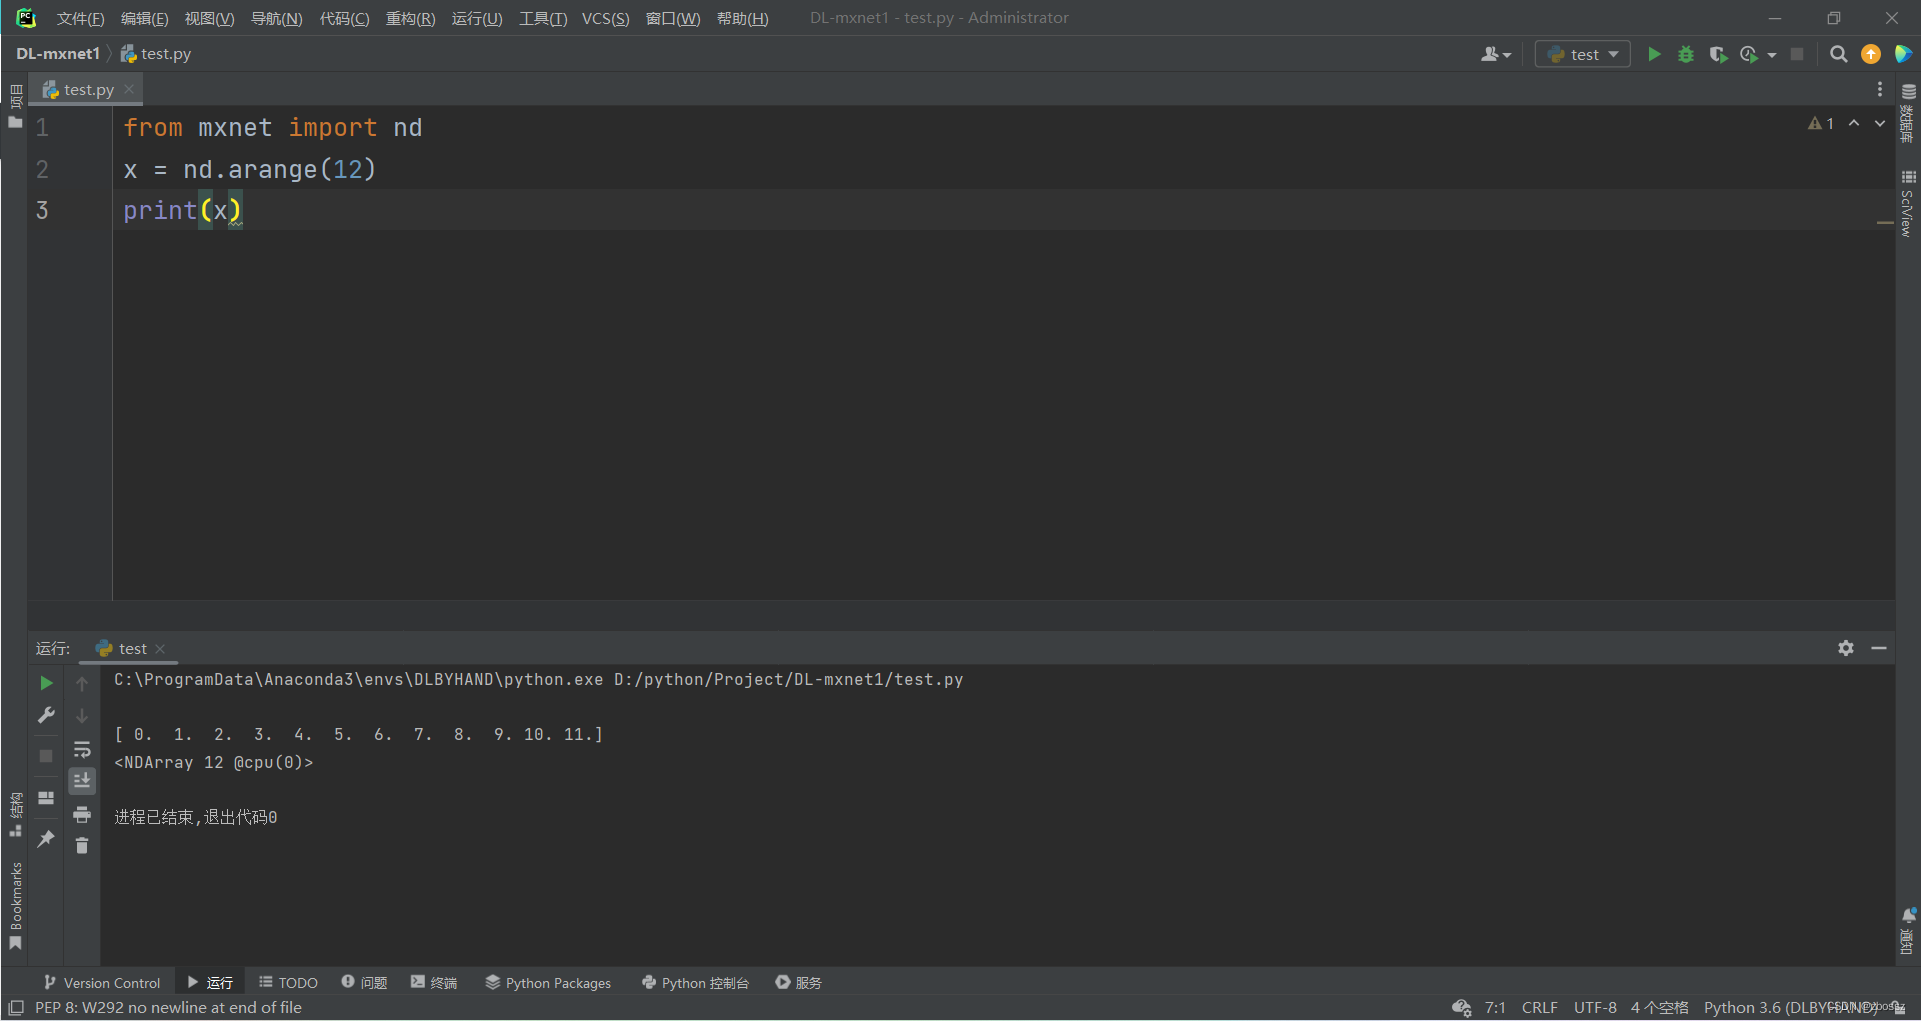Click the warning count indicator in editor
This screenshot has width=1921, height=1021.
(1821, 123)
